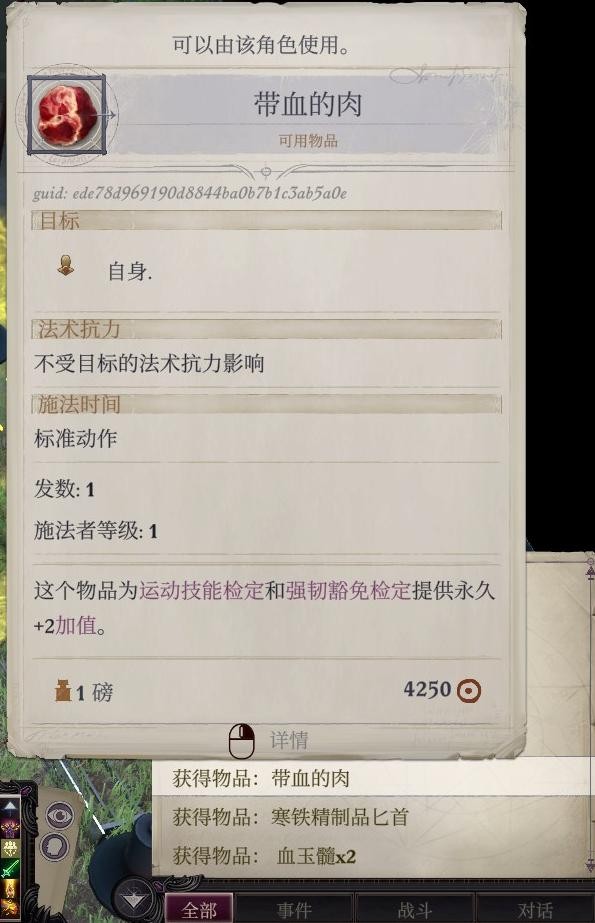Click the weight icon beside 1 磅

[x=63, y=690]
